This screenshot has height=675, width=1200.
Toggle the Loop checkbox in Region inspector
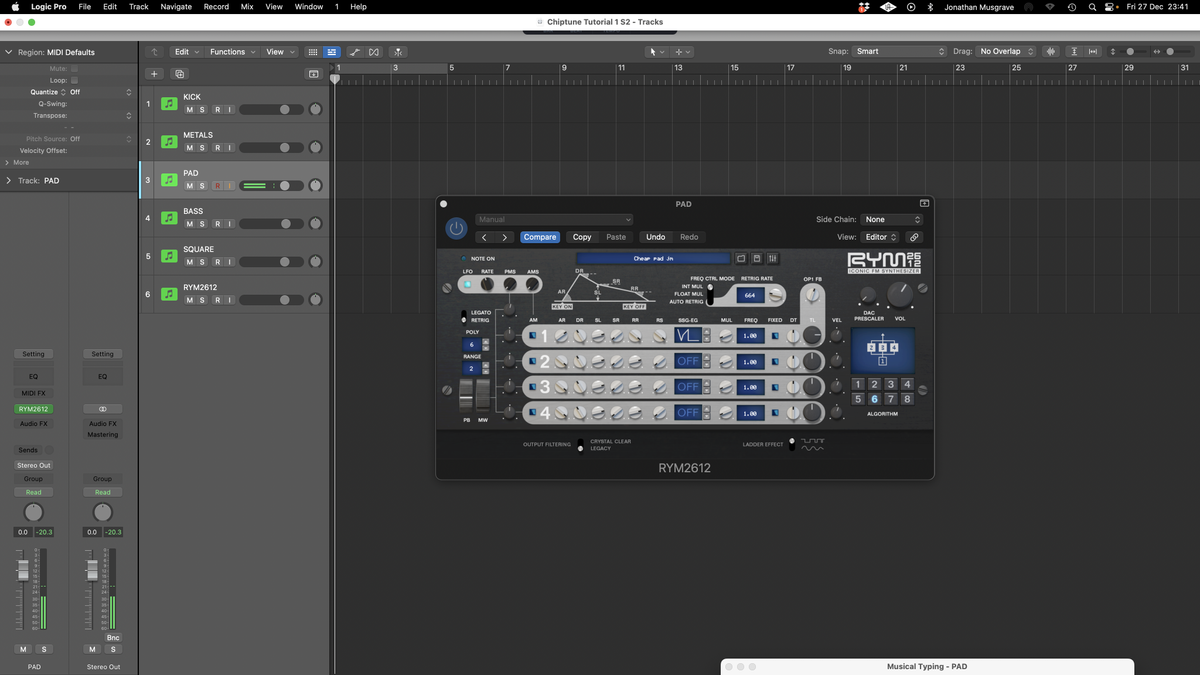coord(75,80)
